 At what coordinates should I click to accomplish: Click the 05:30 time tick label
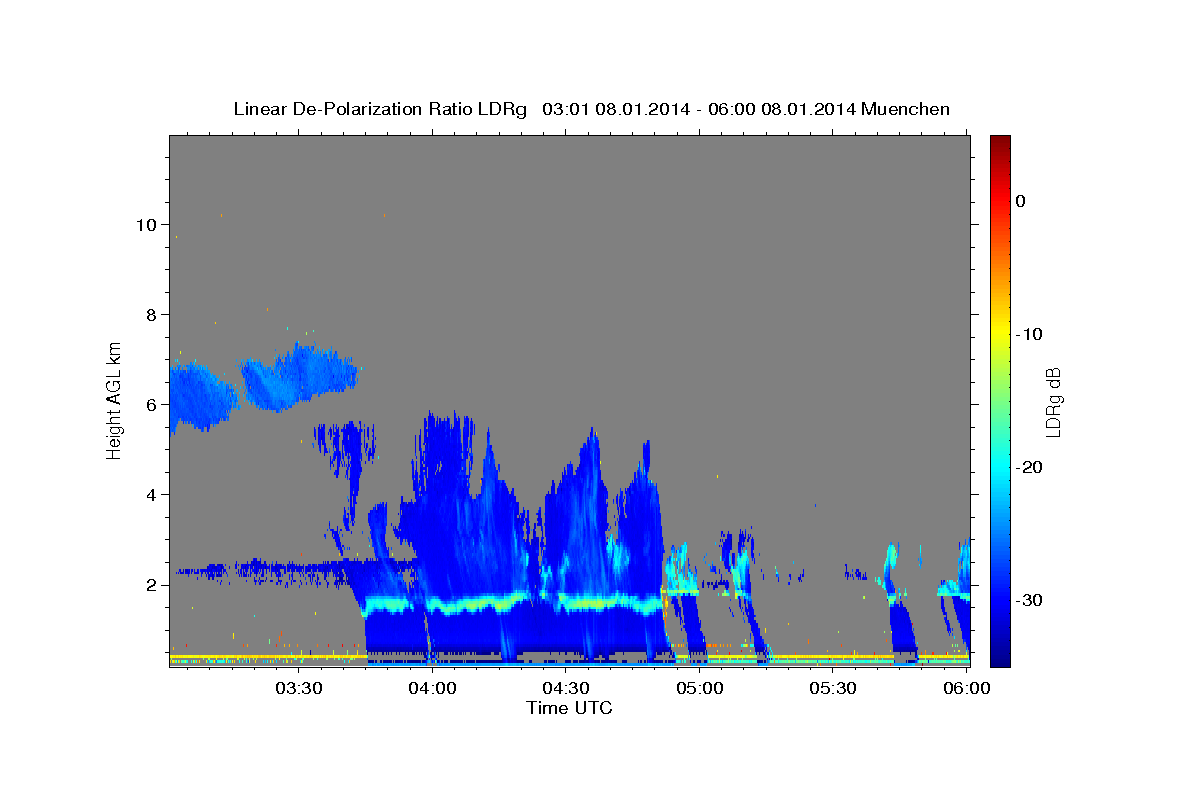(834, 688)
